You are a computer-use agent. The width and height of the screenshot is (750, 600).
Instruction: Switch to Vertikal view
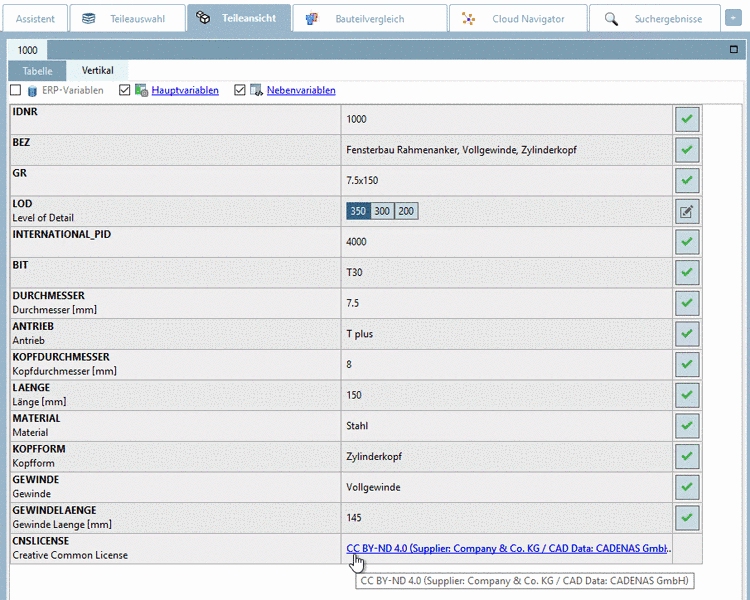(x=98, y=70)
